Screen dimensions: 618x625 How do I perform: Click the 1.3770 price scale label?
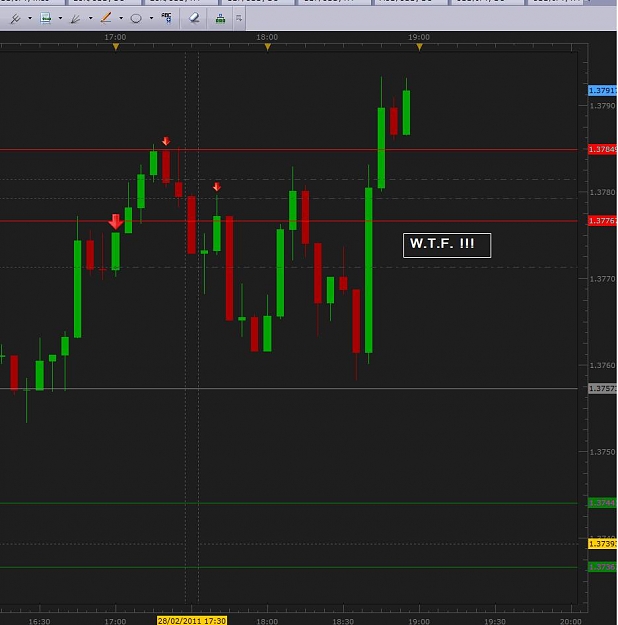602,279
